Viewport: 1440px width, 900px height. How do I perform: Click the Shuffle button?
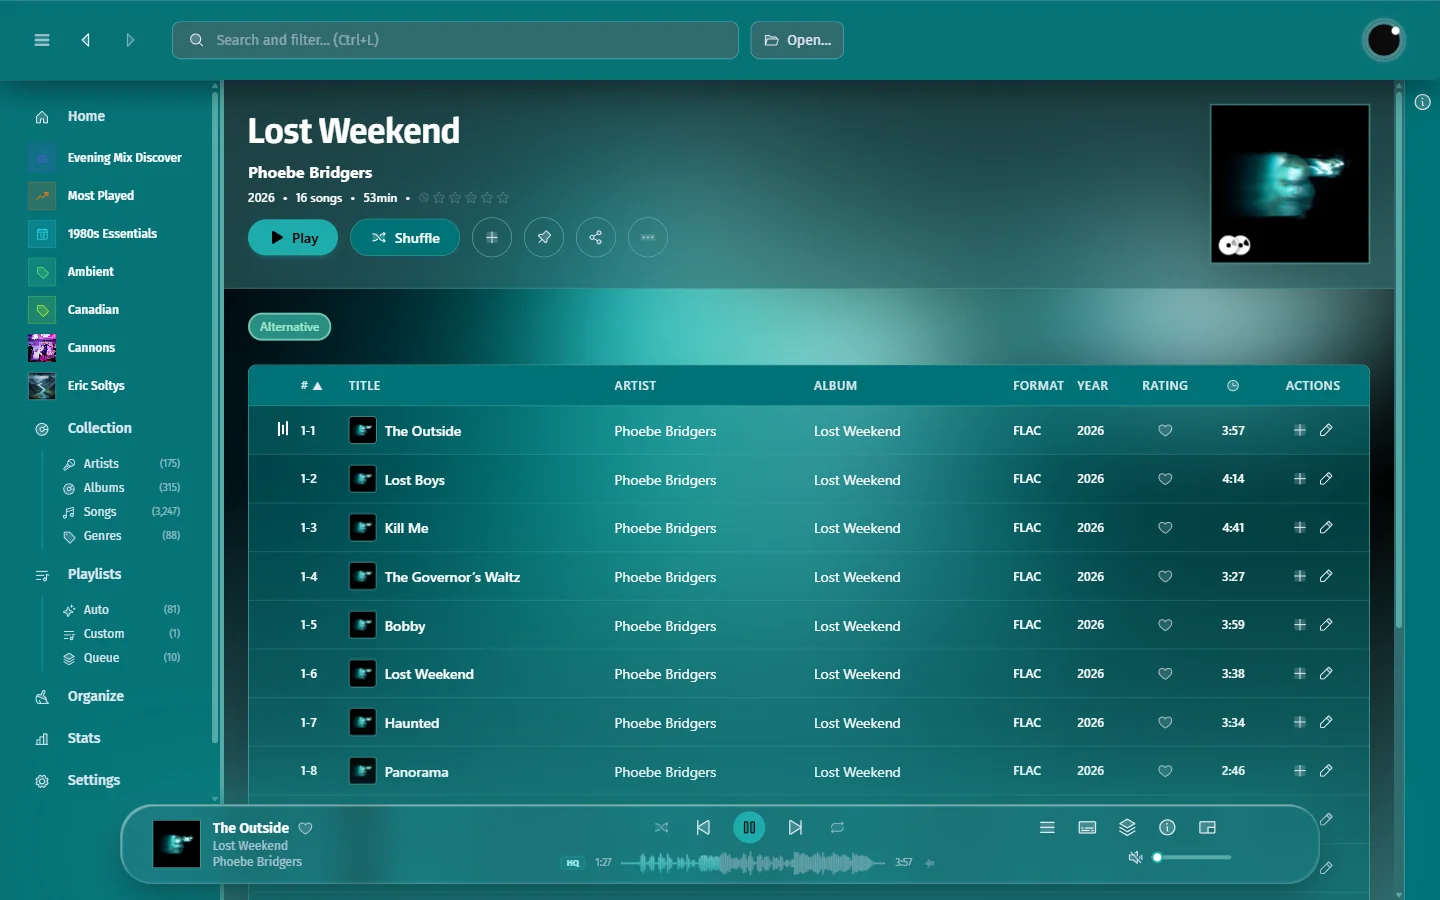tap(405, 238)
